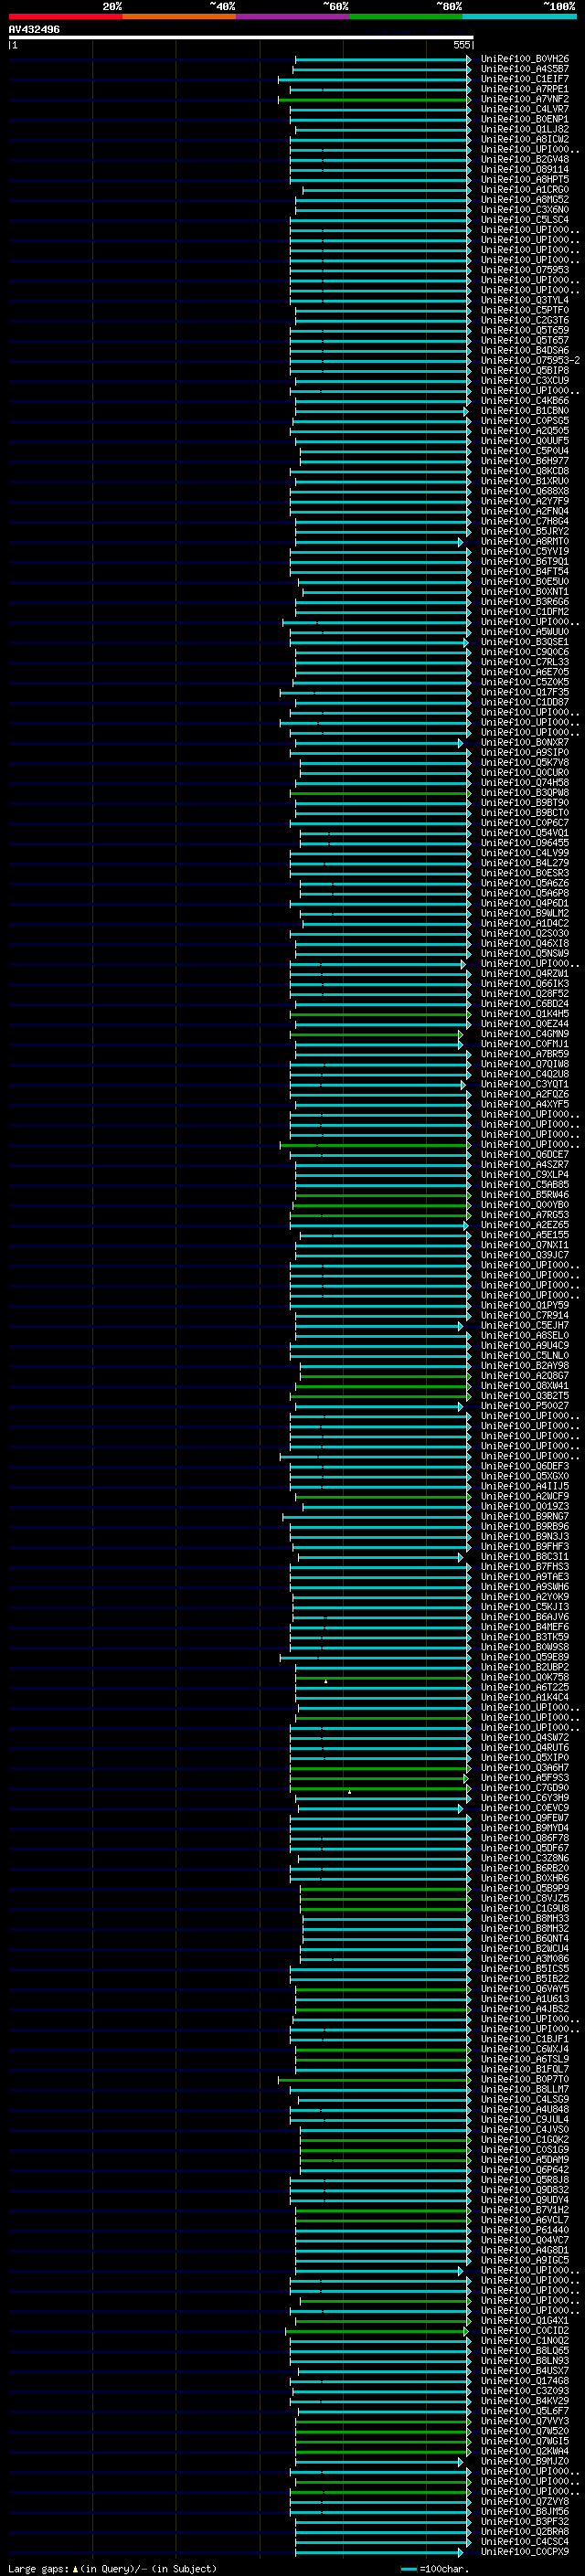Viewport: 585px width, 2576px height.
Task: Select hit label UniRef100_A7BR59
Action: pos(524,1054)
